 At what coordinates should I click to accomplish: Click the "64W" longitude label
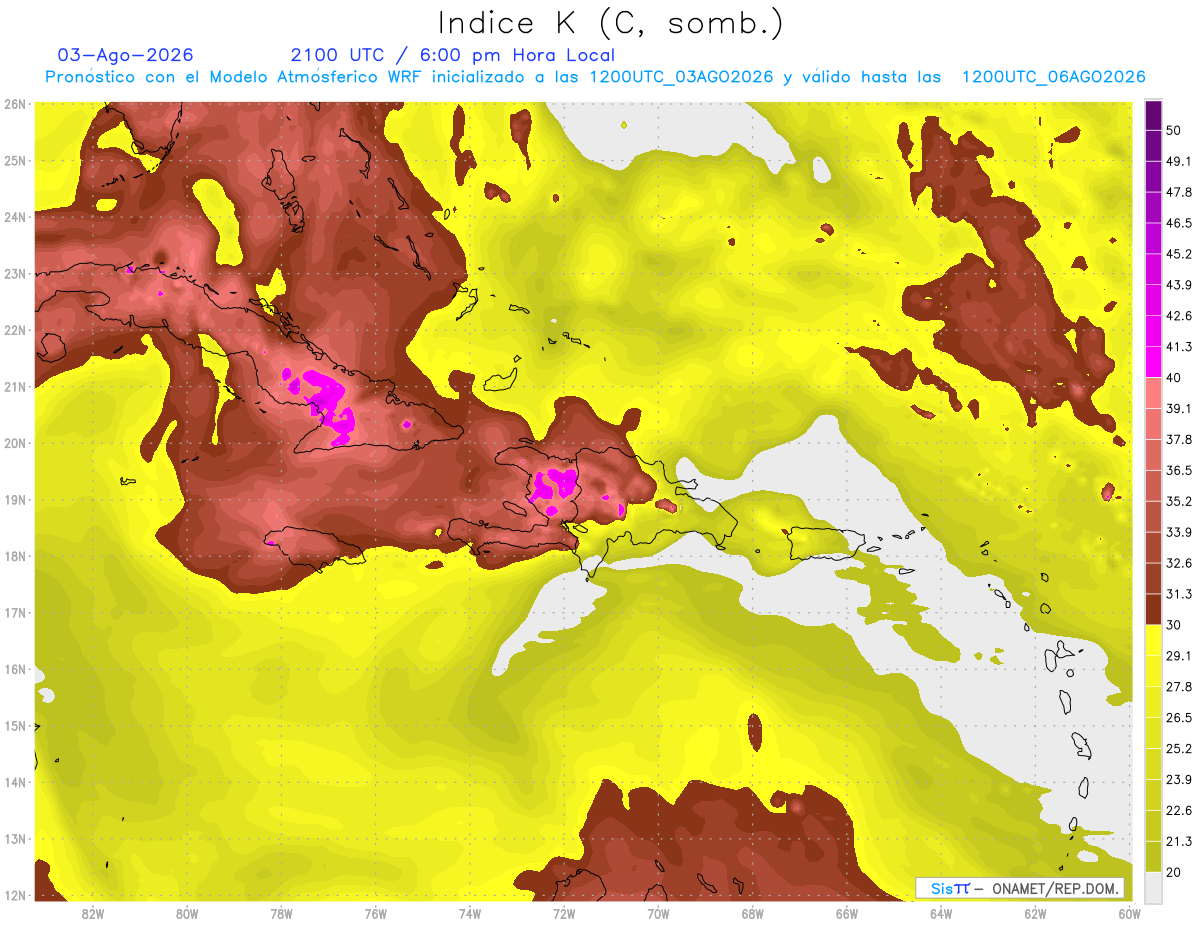point(941,913)
